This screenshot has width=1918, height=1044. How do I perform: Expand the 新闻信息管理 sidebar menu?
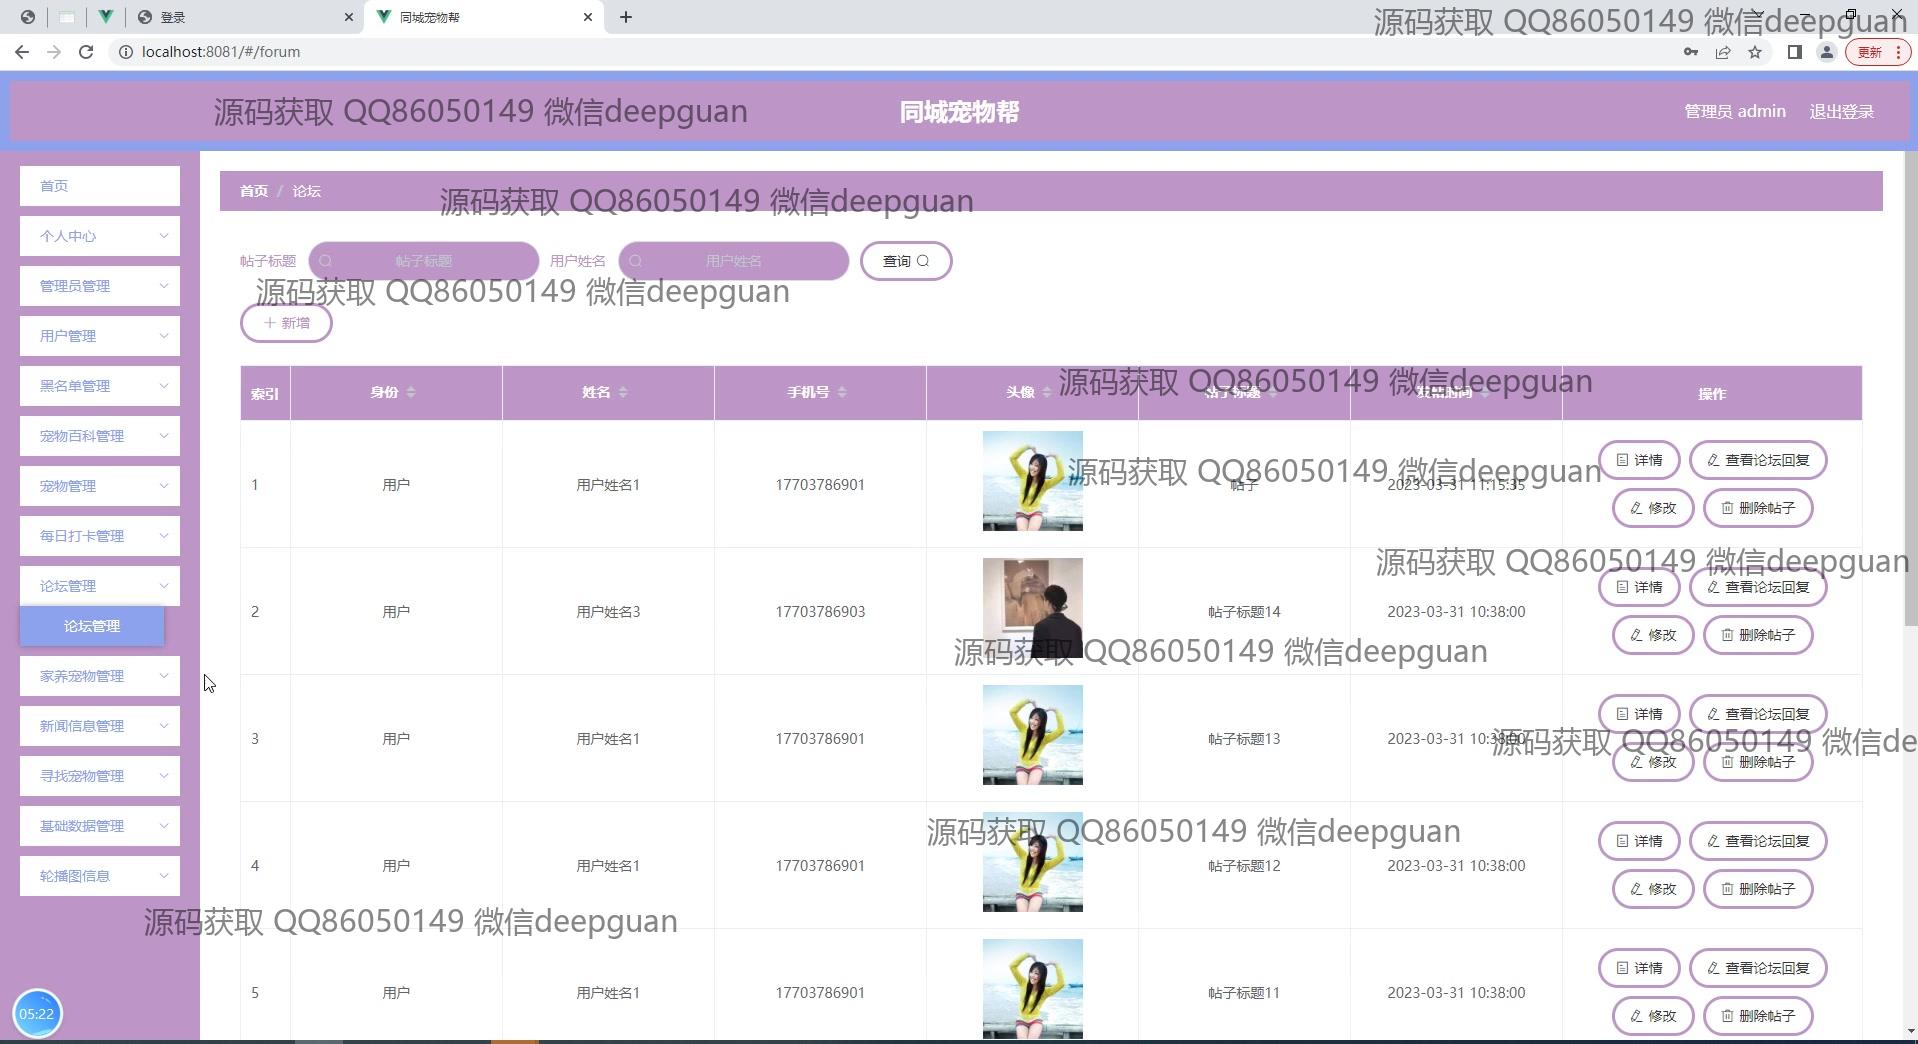(x=100, y=726)
